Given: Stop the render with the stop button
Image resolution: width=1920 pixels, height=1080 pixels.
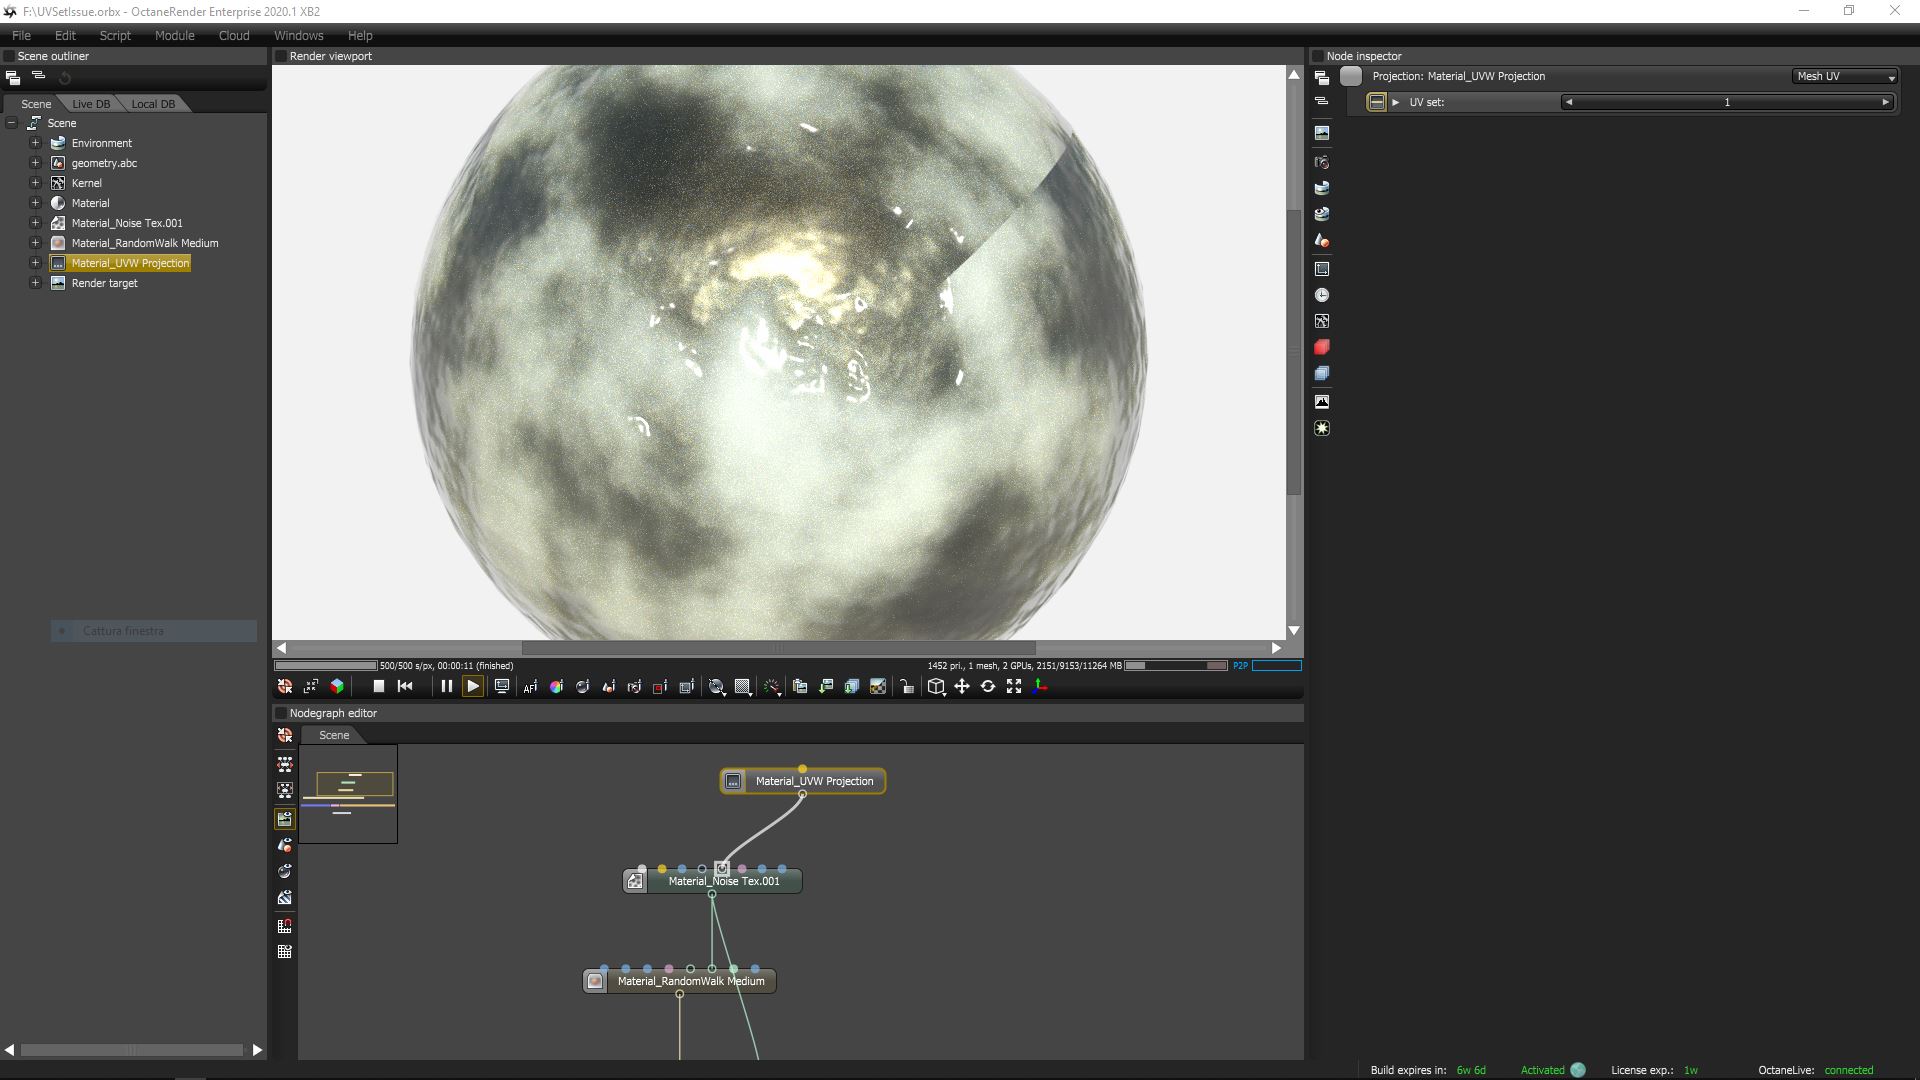Looking at the screenshot, I should pos(379,686).
